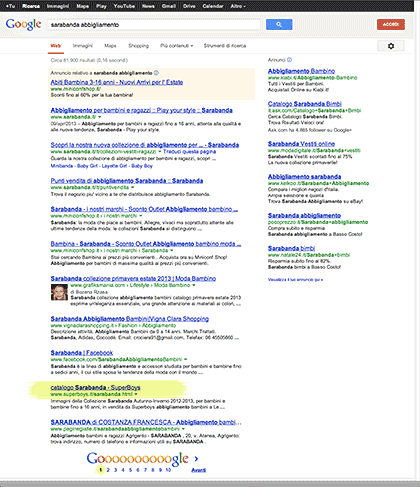Expand arrow next to the Facebook result URL
Image resolution: width=420 pixels, height=487 pixels.
(185, 359)
